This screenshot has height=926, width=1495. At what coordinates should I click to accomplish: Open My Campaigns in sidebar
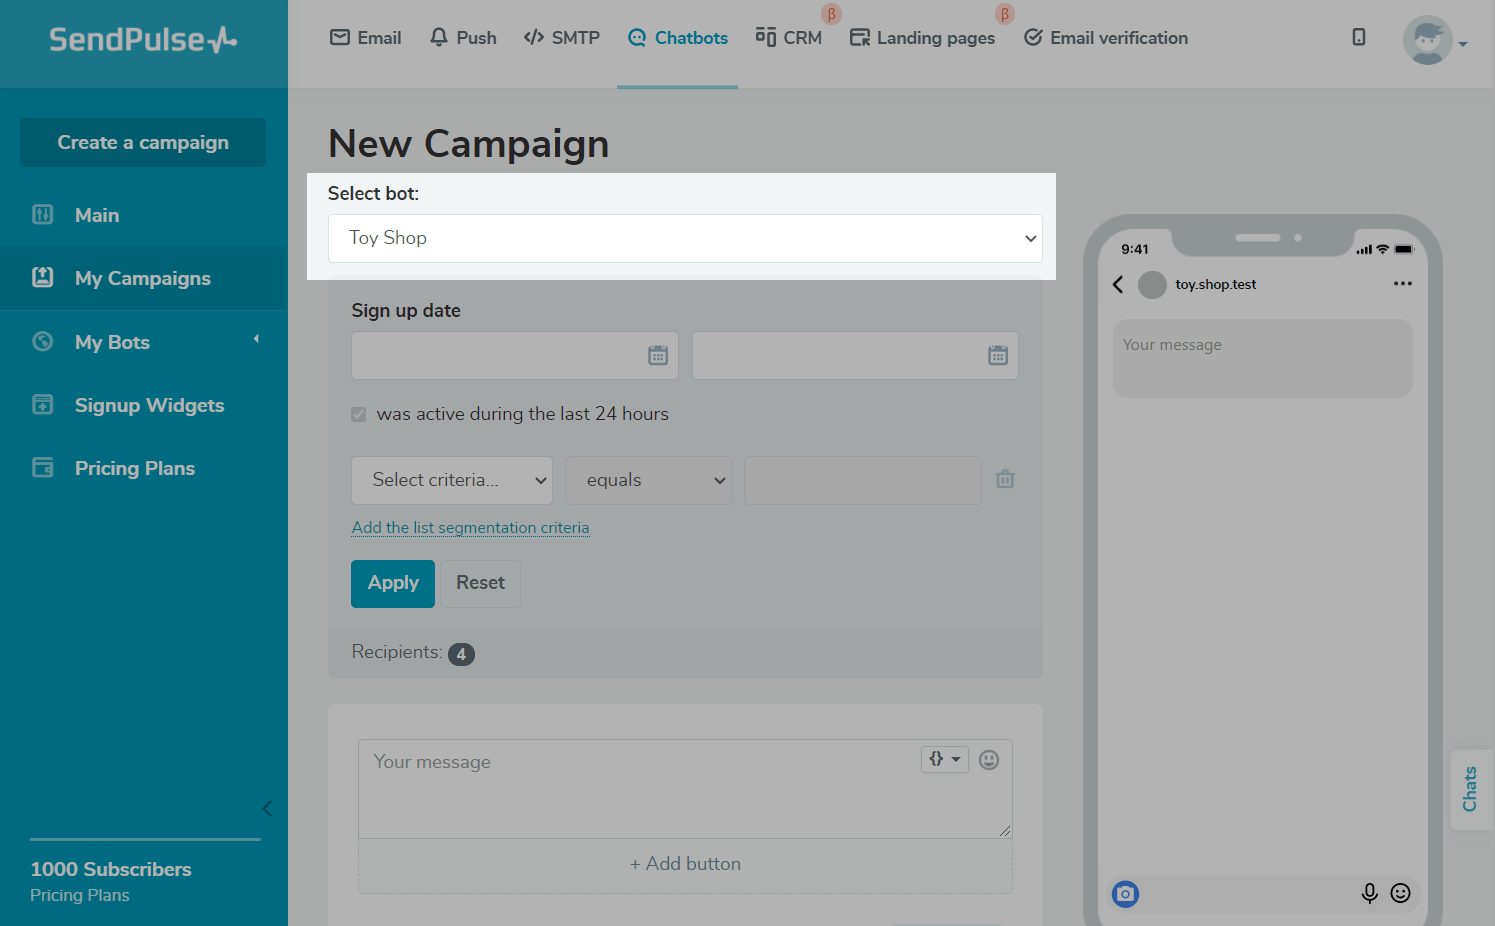pos(143,278)
